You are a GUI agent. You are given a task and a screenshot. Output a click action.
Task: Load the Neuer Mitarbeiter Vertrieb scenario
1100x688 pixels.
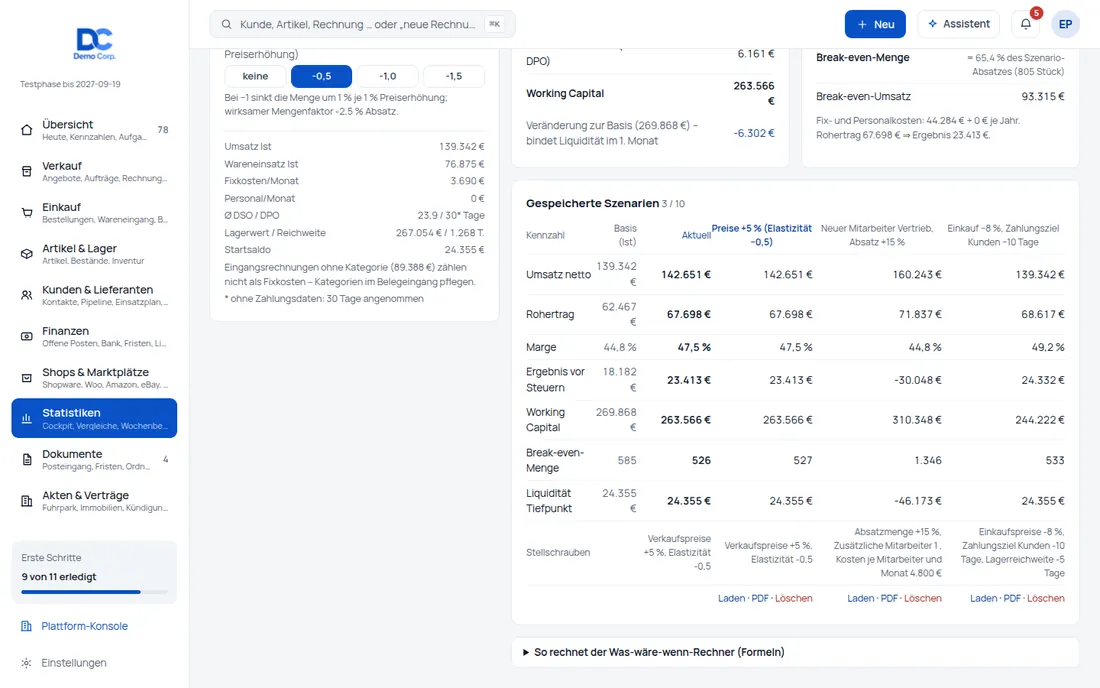(860, 598)
